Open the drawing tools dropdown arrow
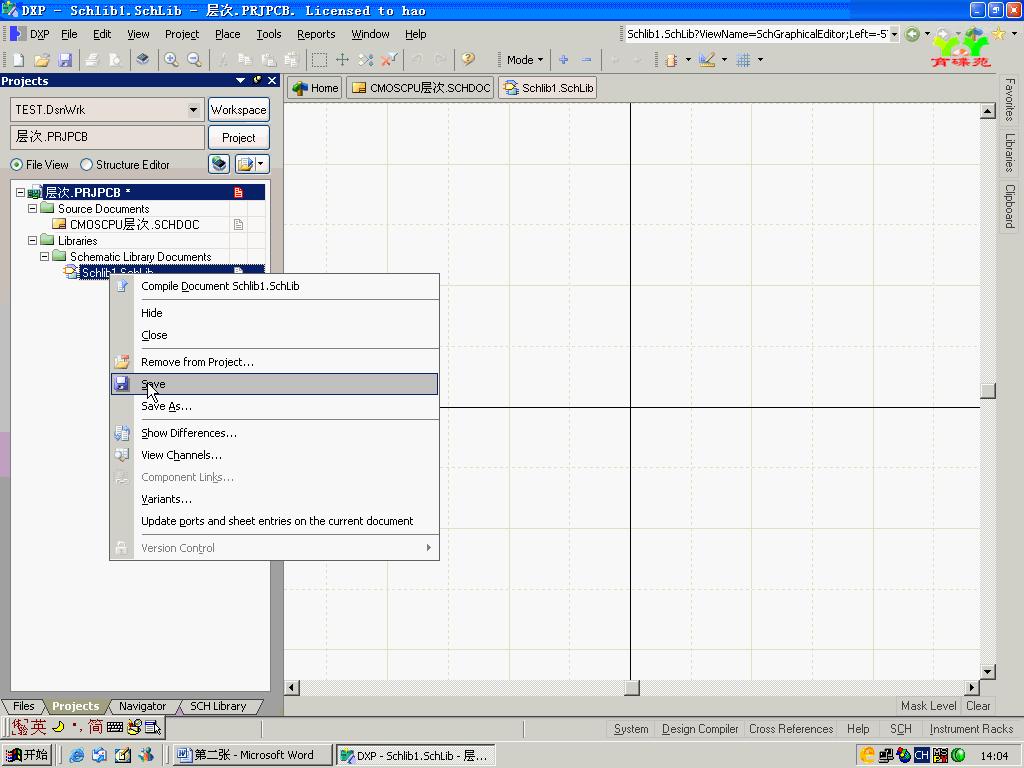The image size is (1024, 768). click(x=724, y=60)
